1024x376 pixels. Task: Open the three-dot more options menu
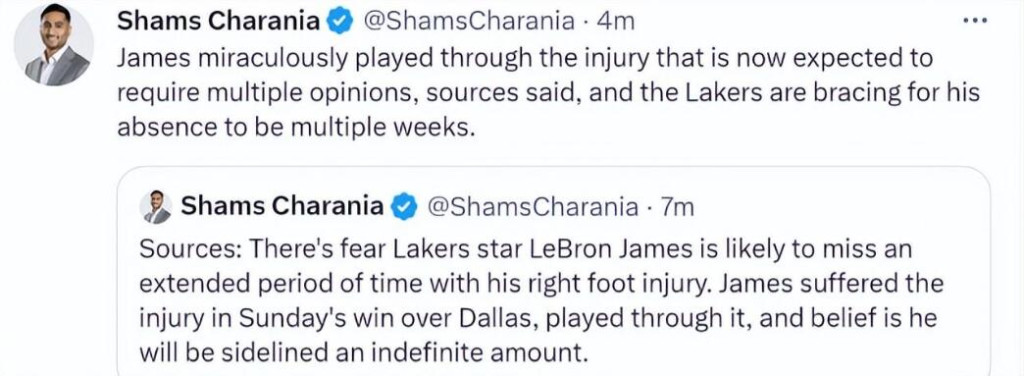pos(975,20)
